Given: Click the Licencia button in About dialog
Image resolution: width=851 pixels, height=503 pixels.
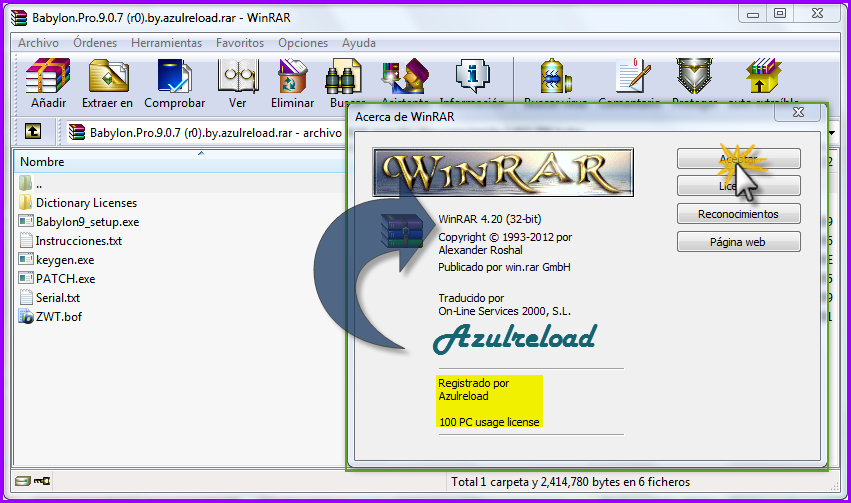Looking at the screenshot, I should pos(739,186).
